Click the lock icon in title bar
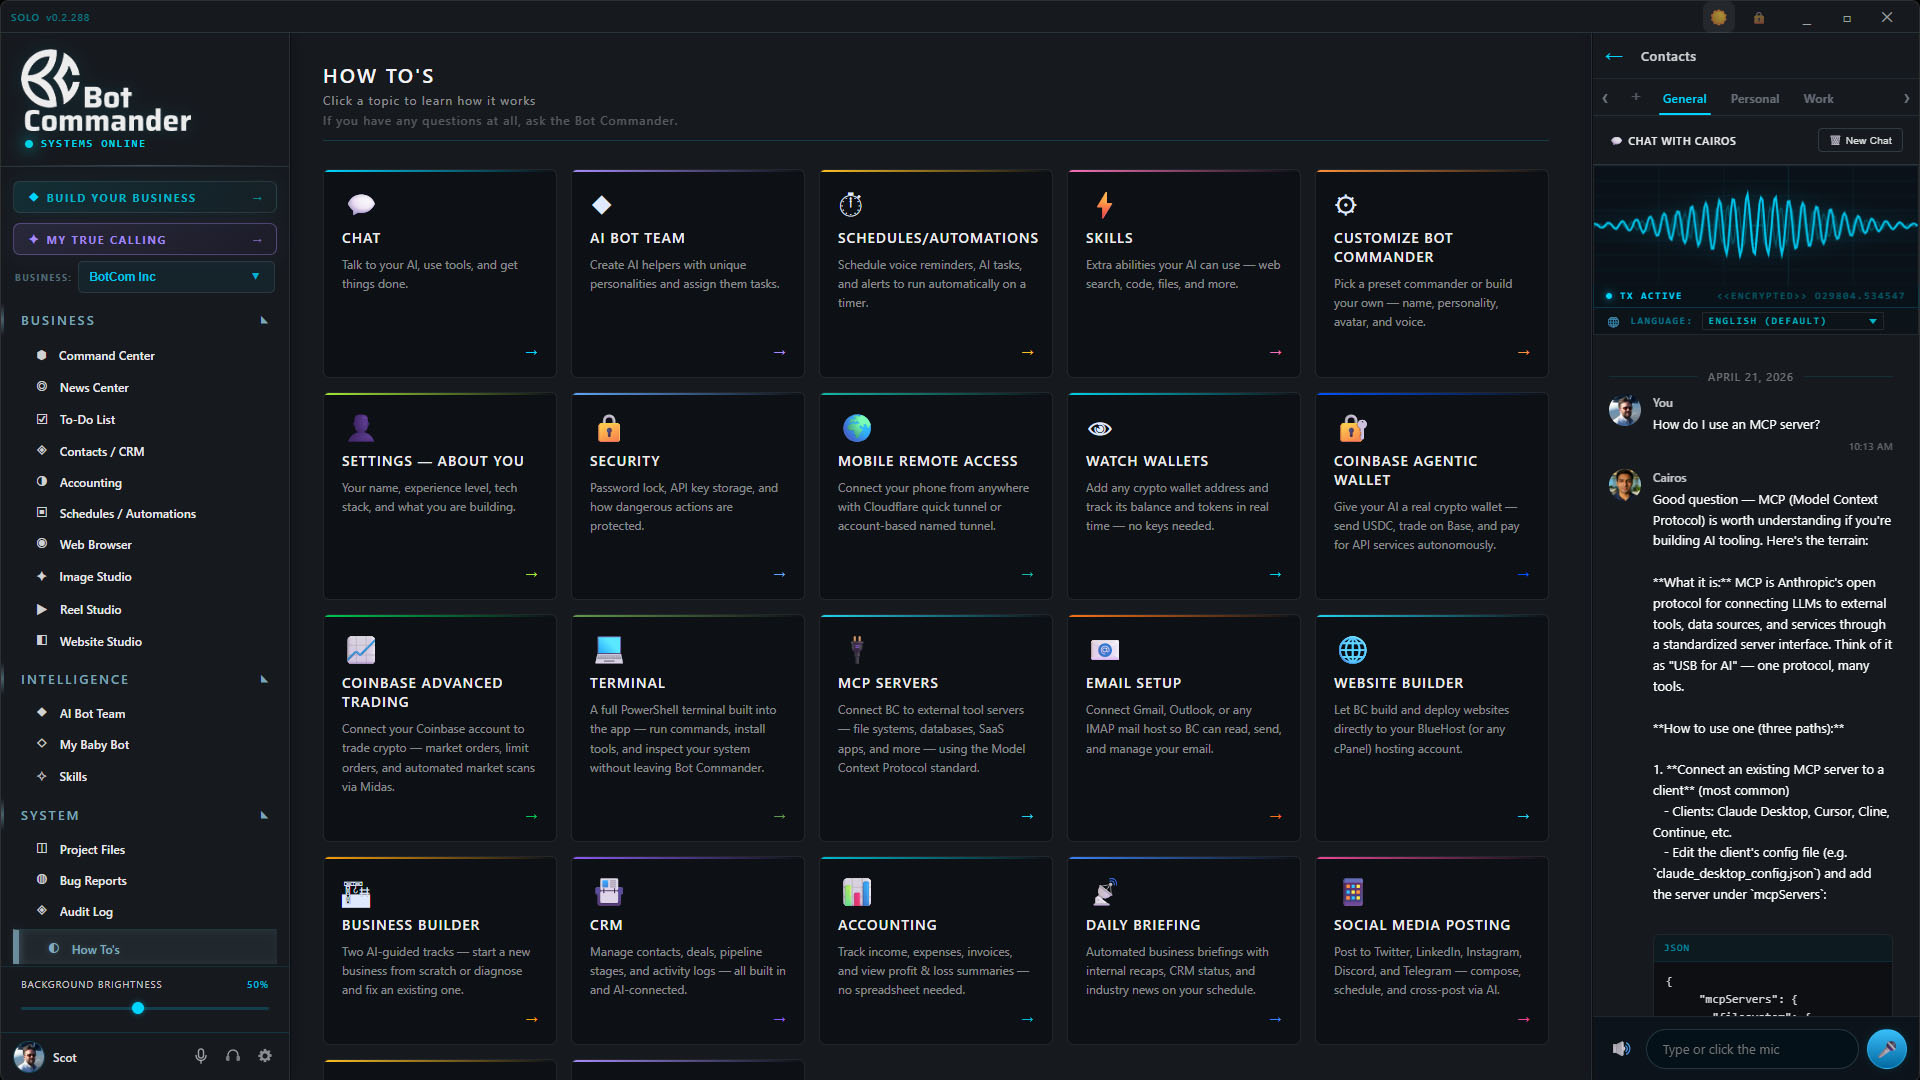The width and height of the screenshot is (1920, 1080). [x=1759, y=18]
